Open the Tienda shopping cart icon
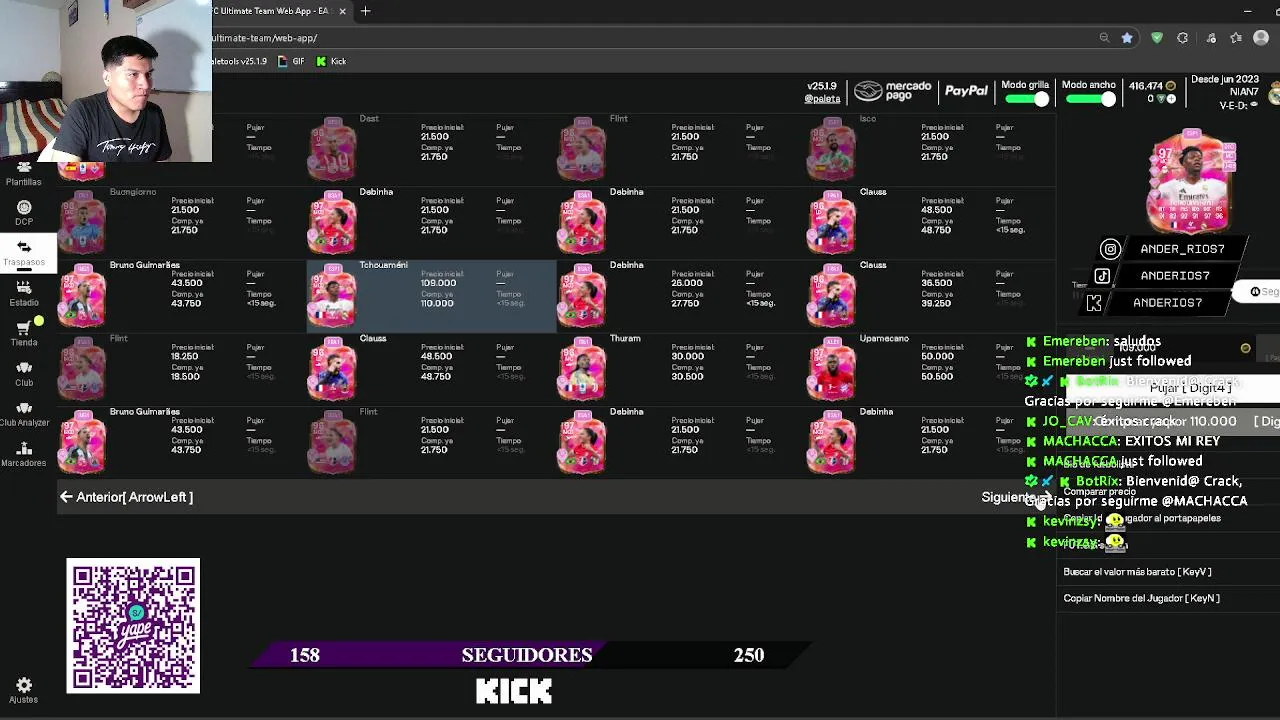 click(x=24, y=327)
